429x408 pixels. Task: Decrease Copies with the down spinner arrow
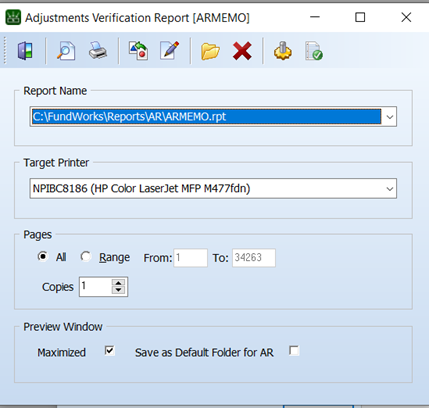(x=118, y=290)
